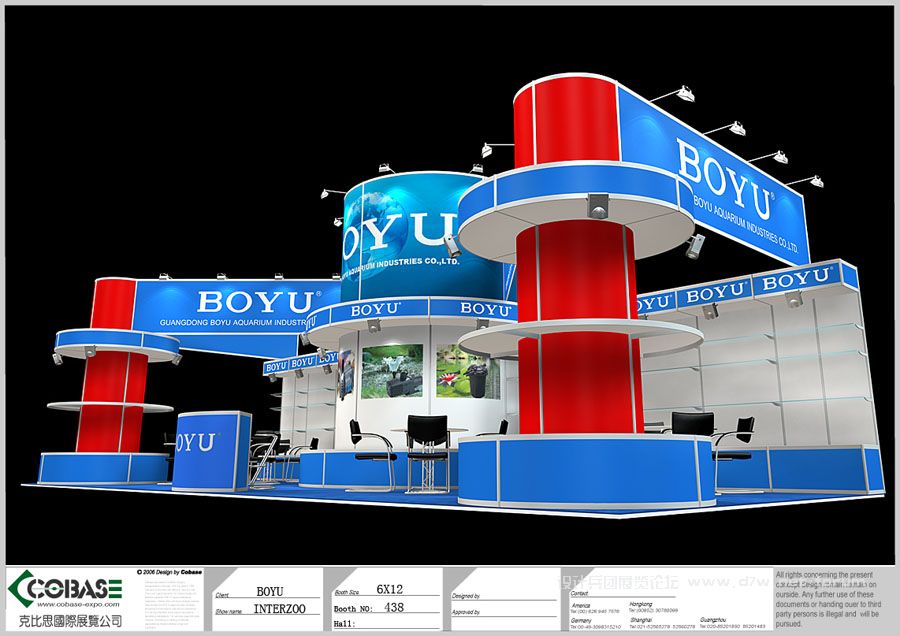Open the www.cobase-expo.com web address

(x=78, y=604)
